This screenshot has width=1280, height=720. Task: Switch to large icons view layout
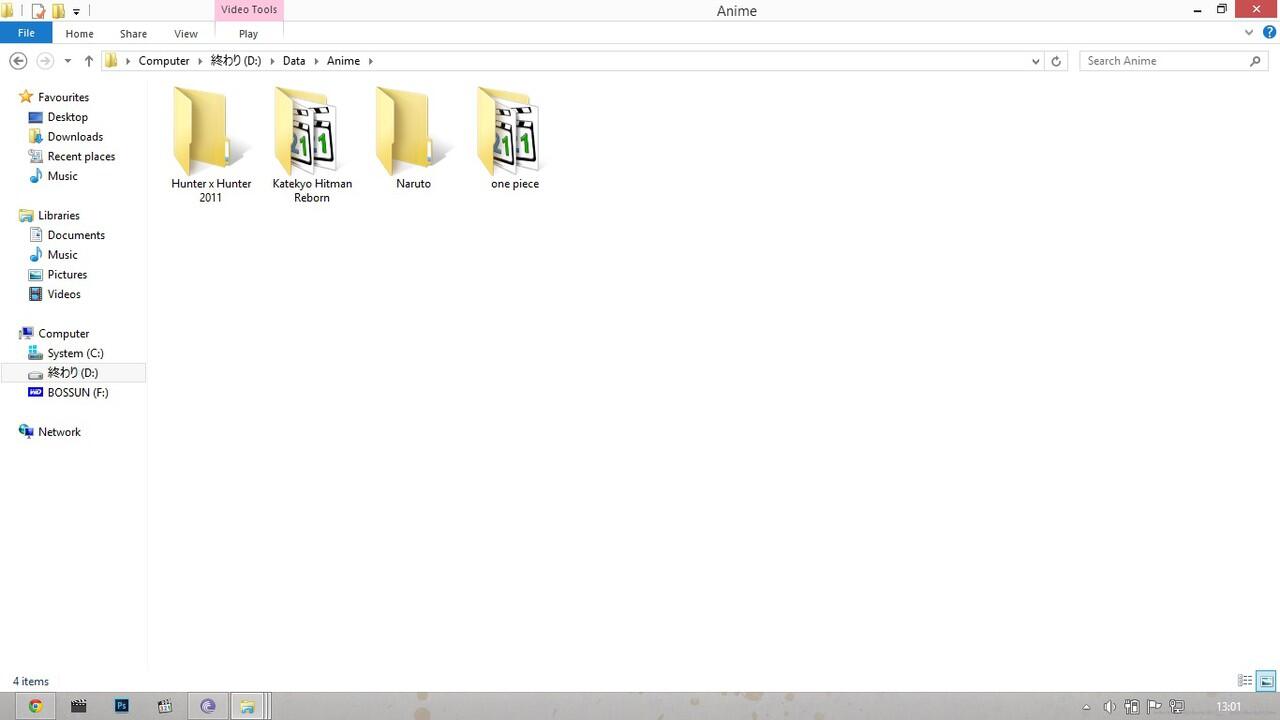point(1265,681)
